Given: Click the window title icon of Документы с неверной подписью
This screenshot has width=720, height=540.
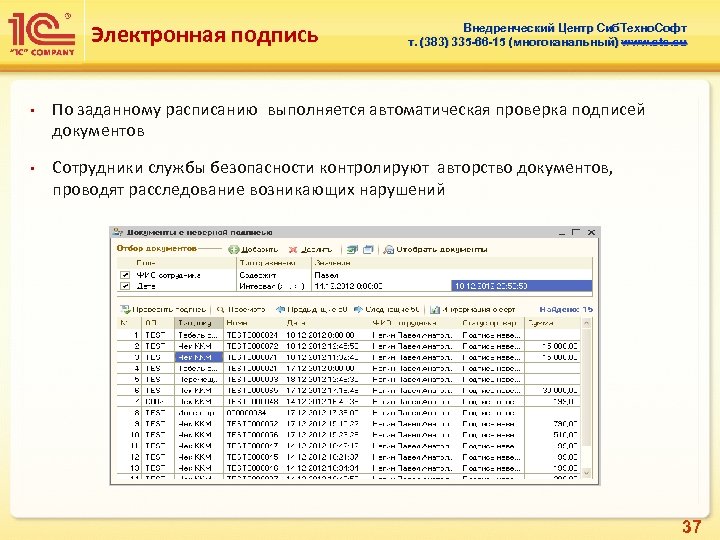Looking at the screenshot, I should 118,232.
